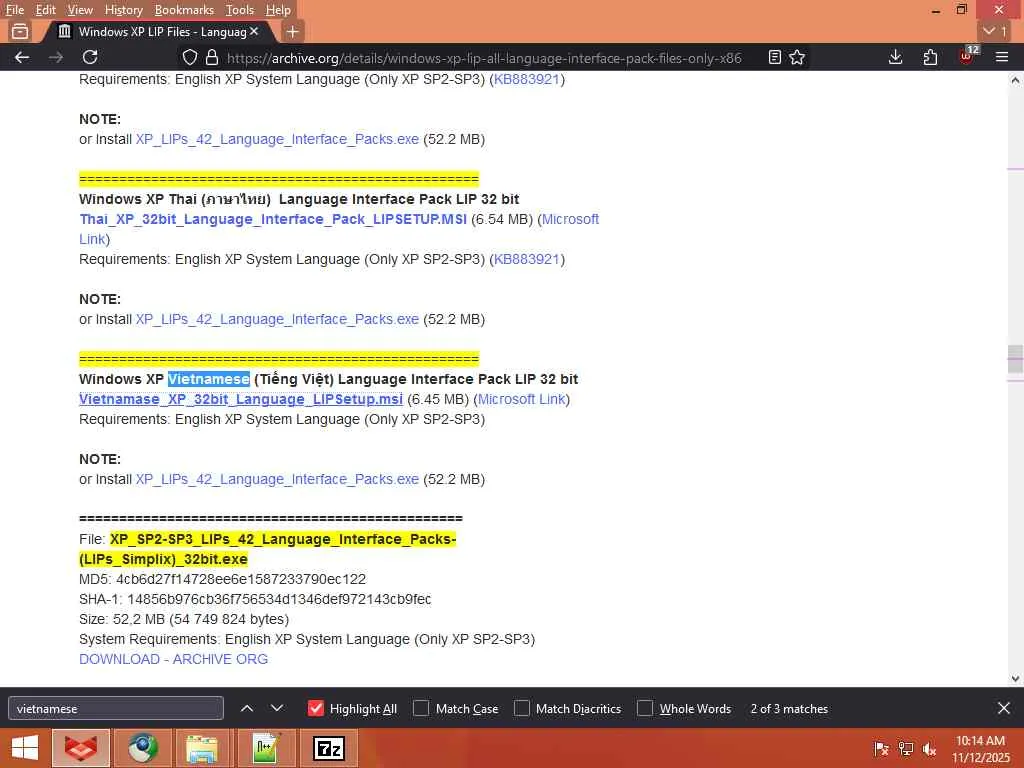Click the SHA-1 hash value text
Screen dimensions: 1024x768
[x=279, y=599]
